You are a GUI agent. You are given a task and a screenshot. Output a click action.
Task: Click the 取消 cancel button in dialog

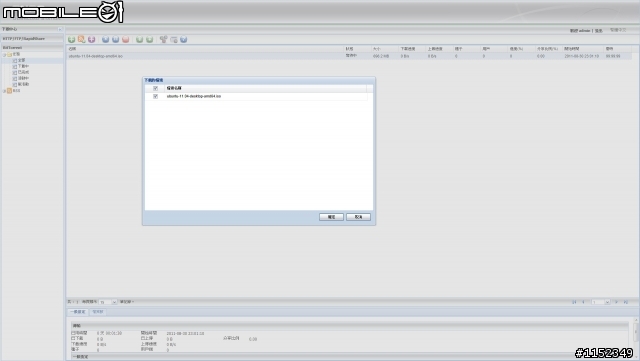[x=358, y=217]
